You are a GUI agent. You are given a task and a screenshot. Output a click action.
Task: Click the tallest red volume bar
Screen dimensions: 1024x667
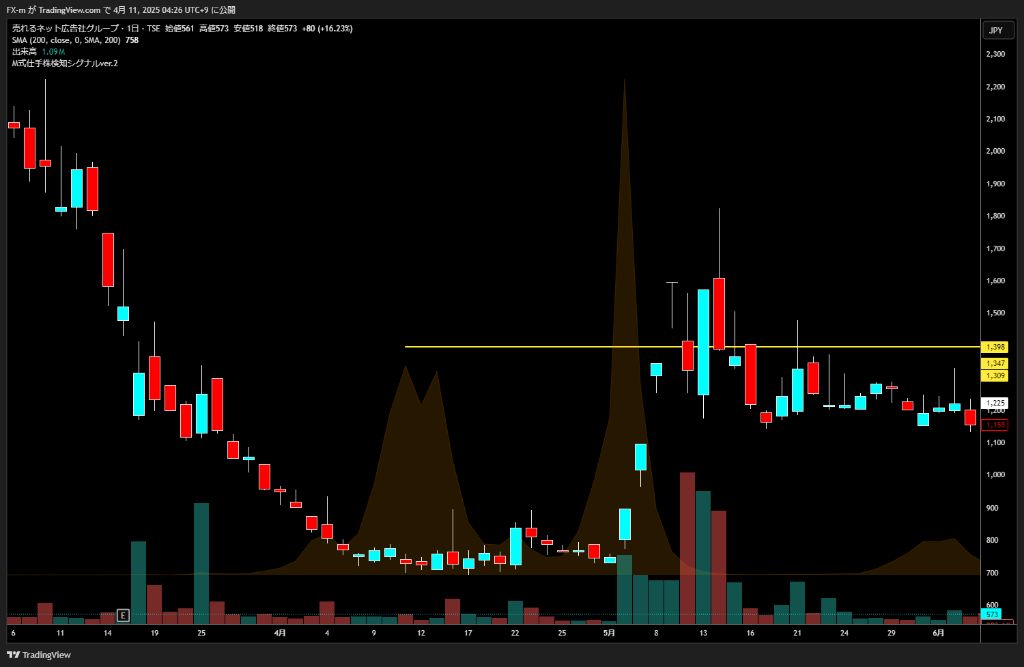coord(687,548)
